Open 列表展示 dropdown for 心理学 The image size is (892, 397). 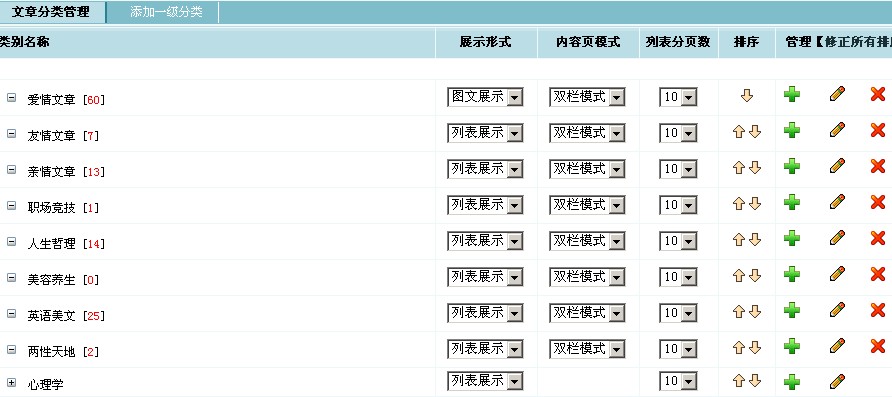coord(485,381)
